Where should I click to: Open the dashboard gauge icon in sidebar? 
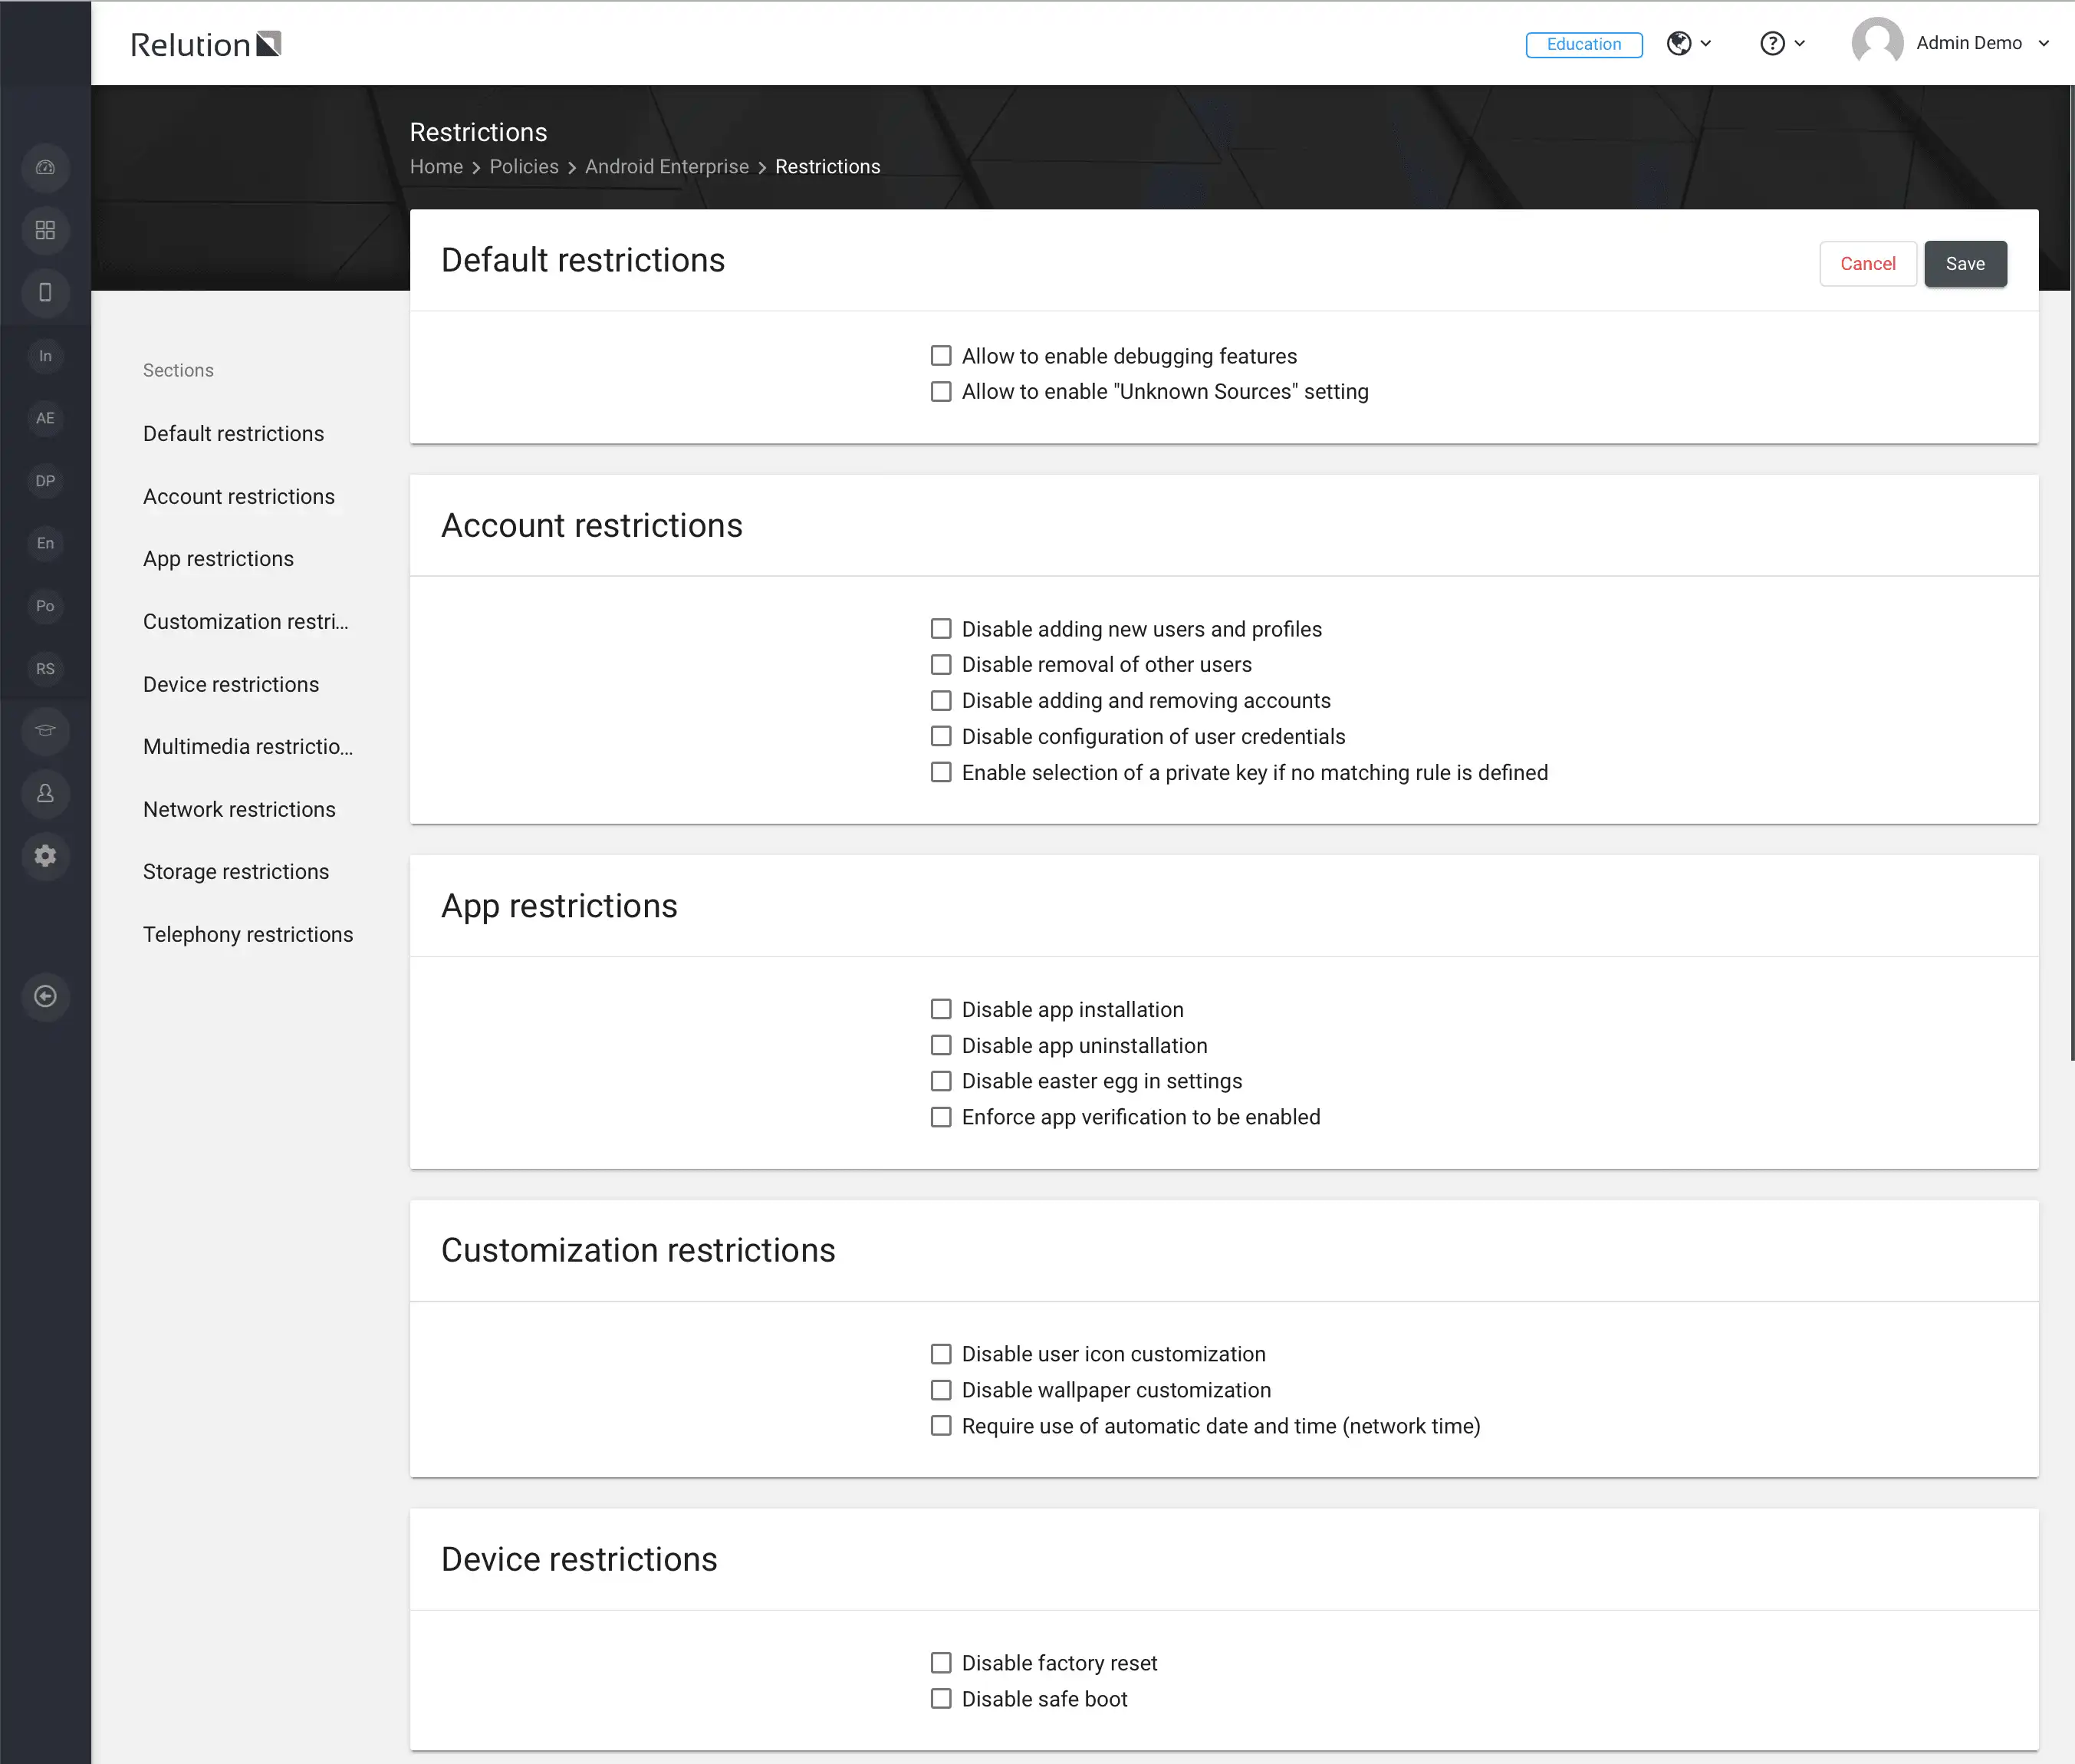45,167
